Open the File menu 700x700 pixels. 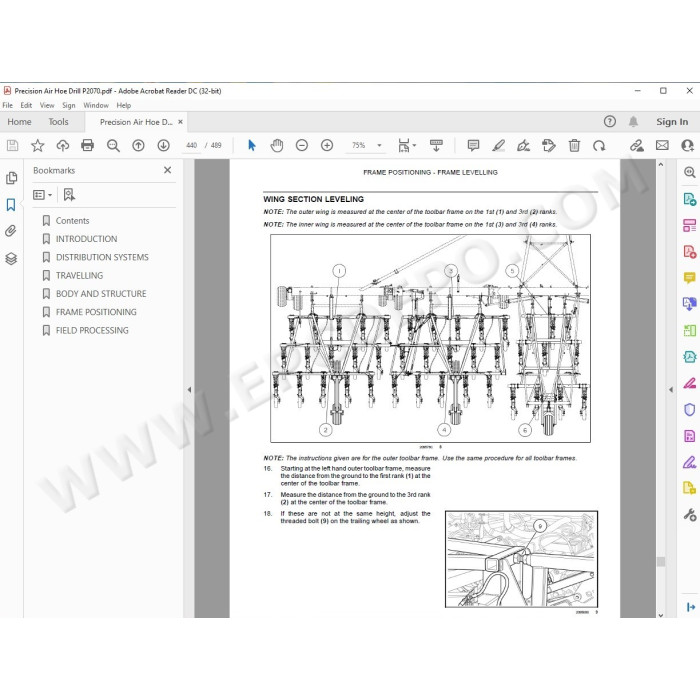pos(8,105)
